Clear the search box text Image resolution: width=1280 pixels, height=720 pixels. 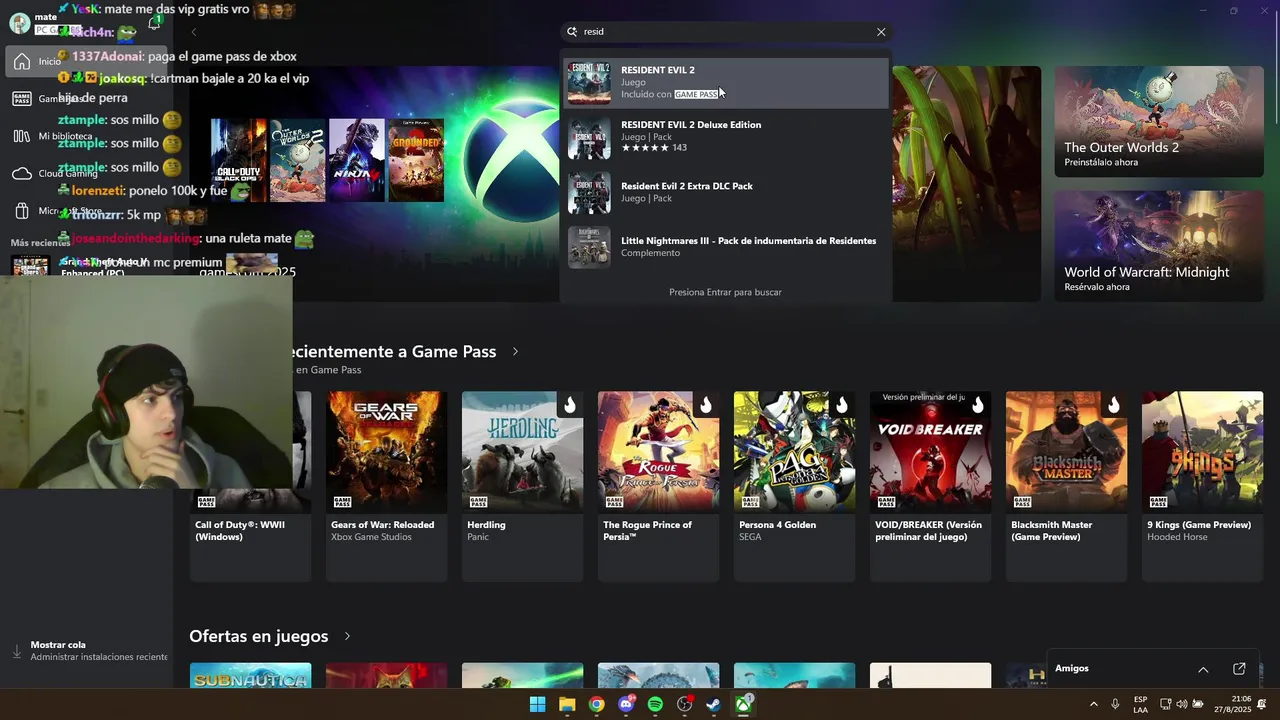click(x=881, y=32)
